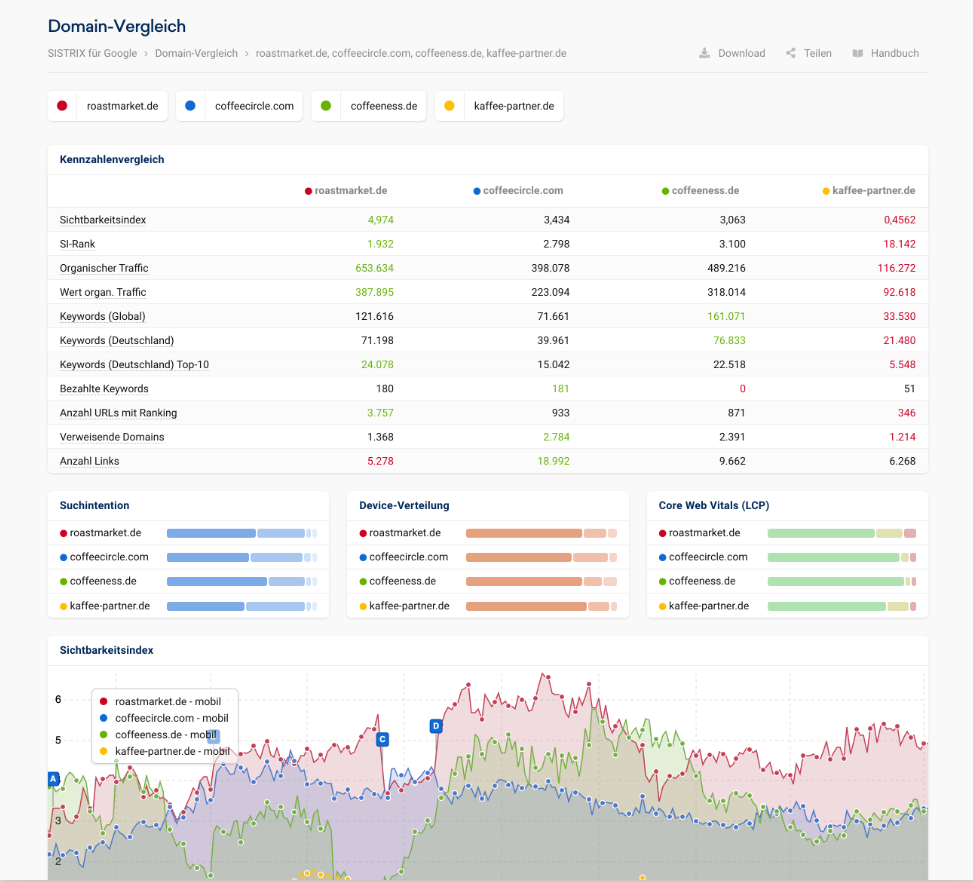
Task: Click the coffeeness.de table column header
Action: (700, 191)
